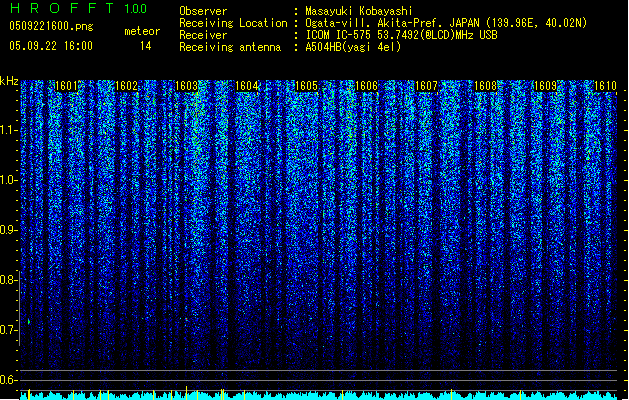Click the 1609 time marker

pos(546,86)
